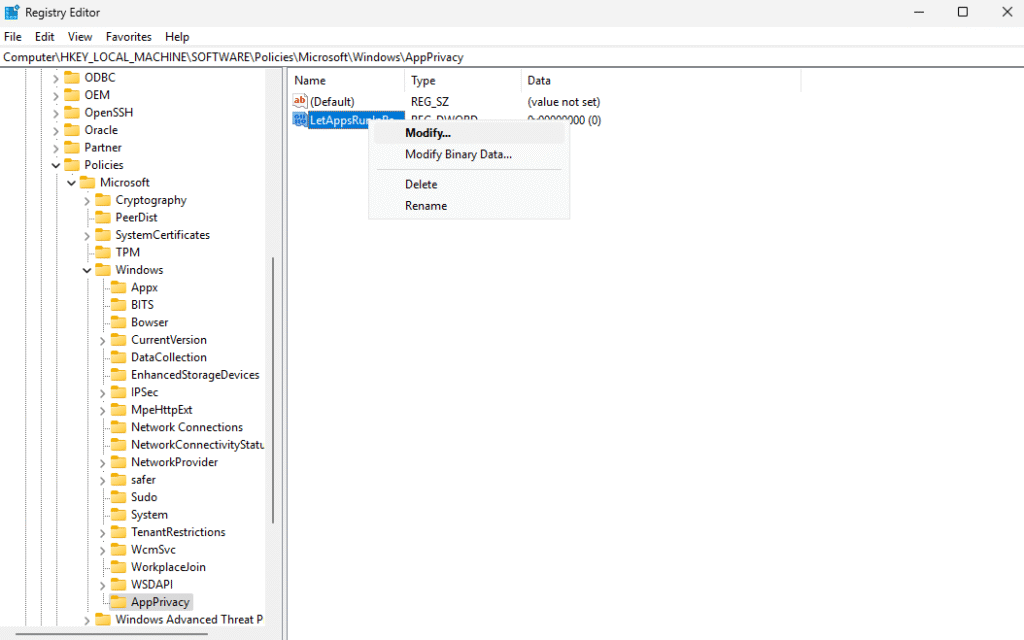Screen dimensions: 1024x640
Task: Click the DataCollection folder icon
Action: pos(118,357)
